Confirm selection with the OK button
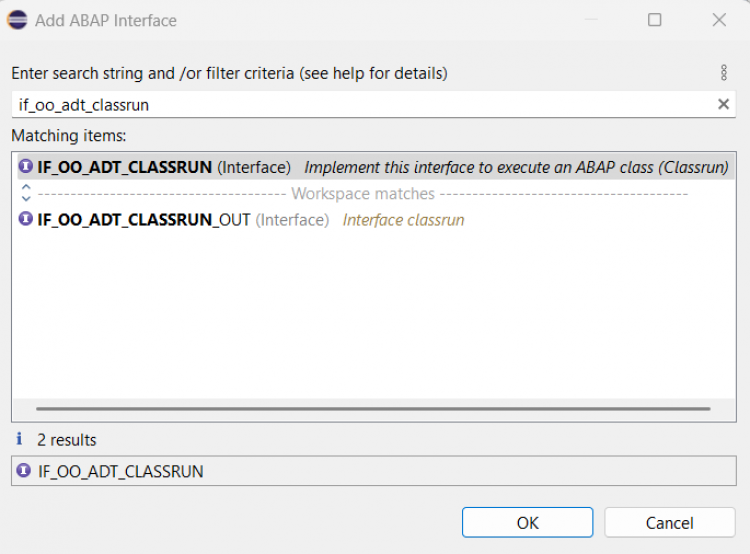This screenshot has height=554, width=750. point(527,522)
